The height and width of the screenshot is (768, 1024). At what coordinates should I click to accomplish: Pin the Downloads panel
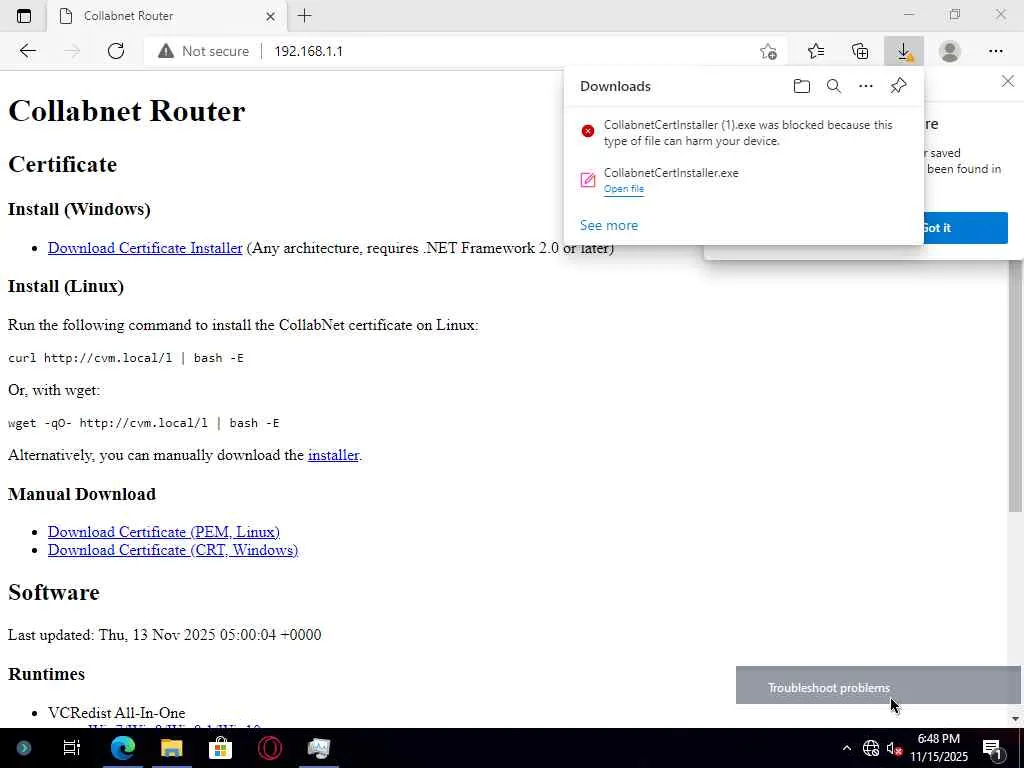[898, 86]
